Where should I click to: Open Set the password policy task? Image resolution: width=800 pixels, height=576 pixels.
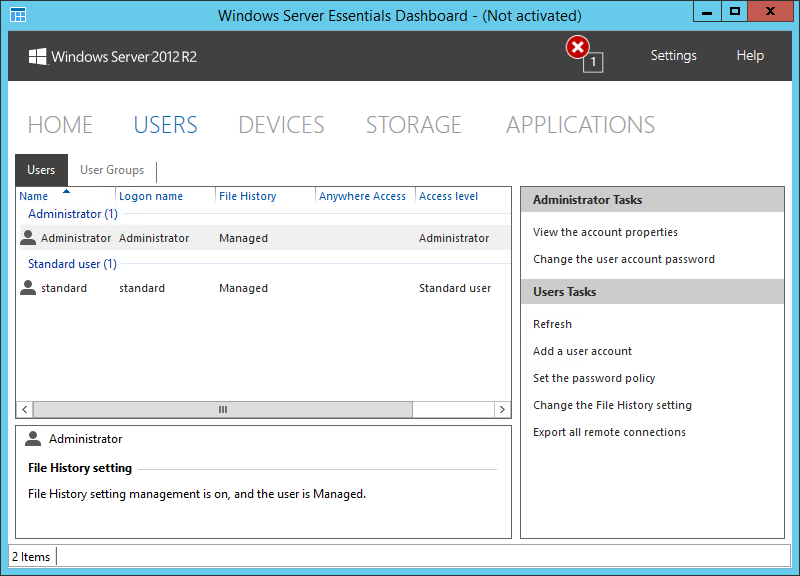[594, 378]
